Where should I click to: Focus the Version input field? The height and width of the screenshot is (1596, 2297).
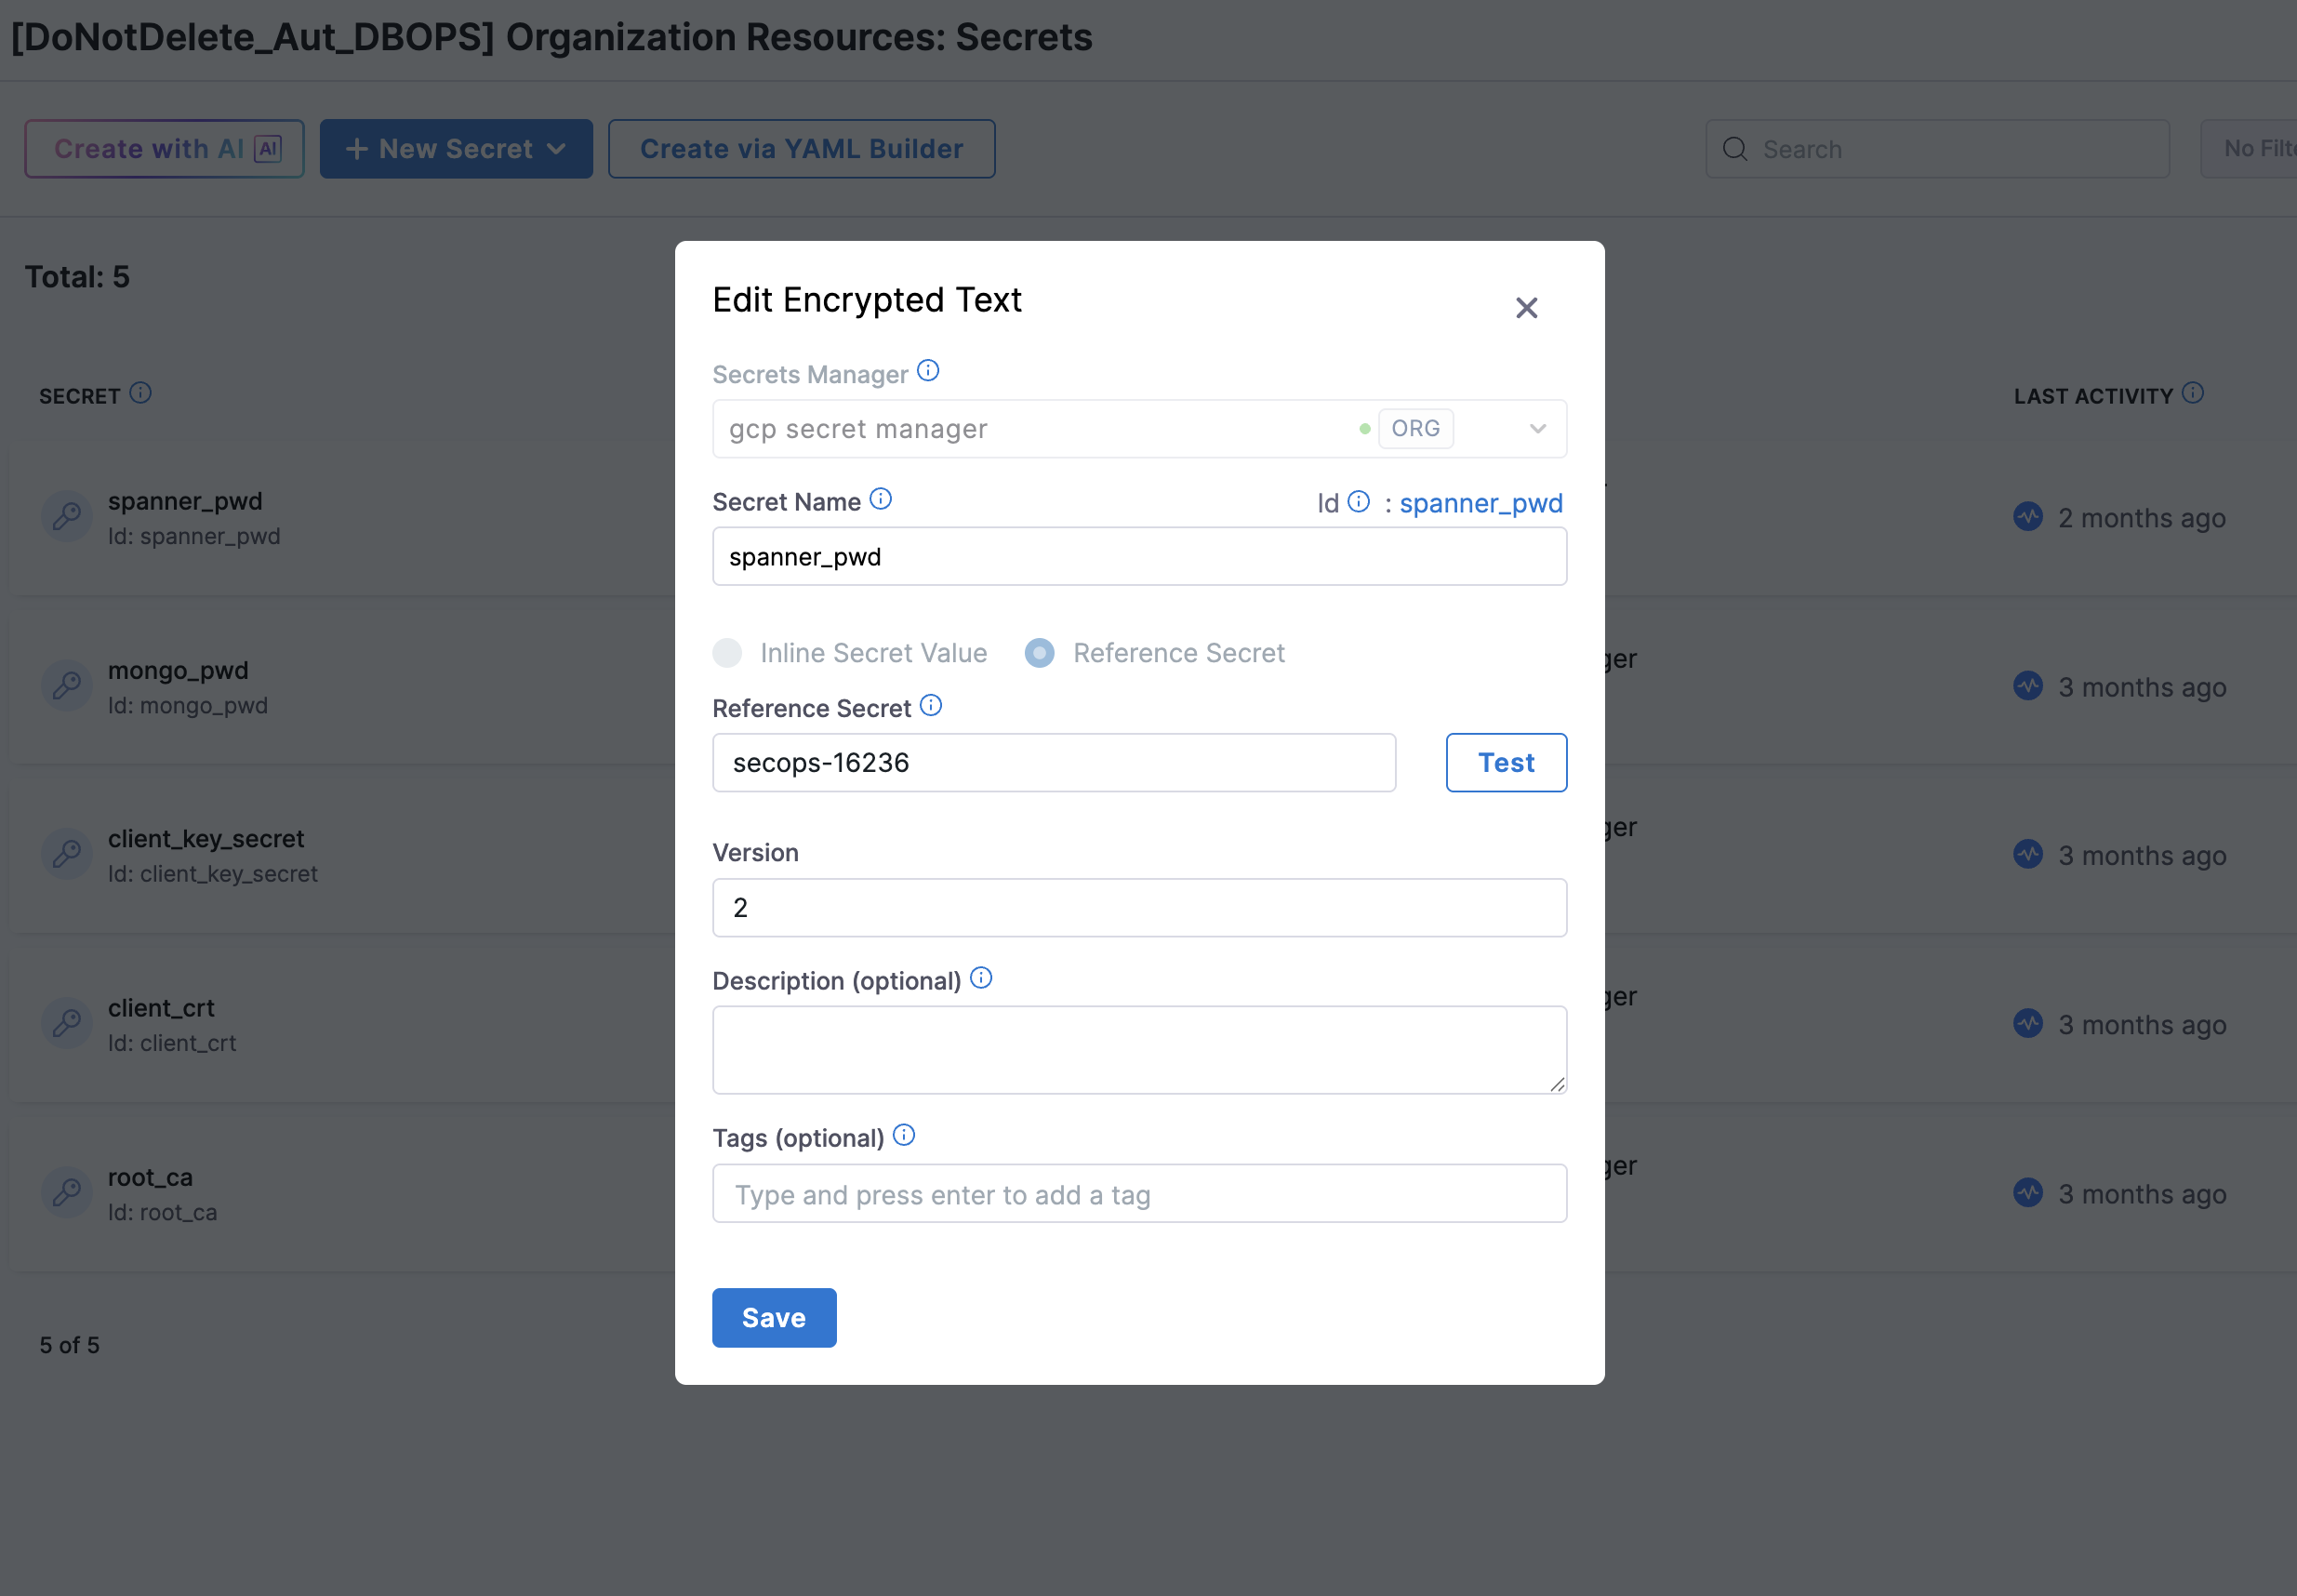(1139, 908)
